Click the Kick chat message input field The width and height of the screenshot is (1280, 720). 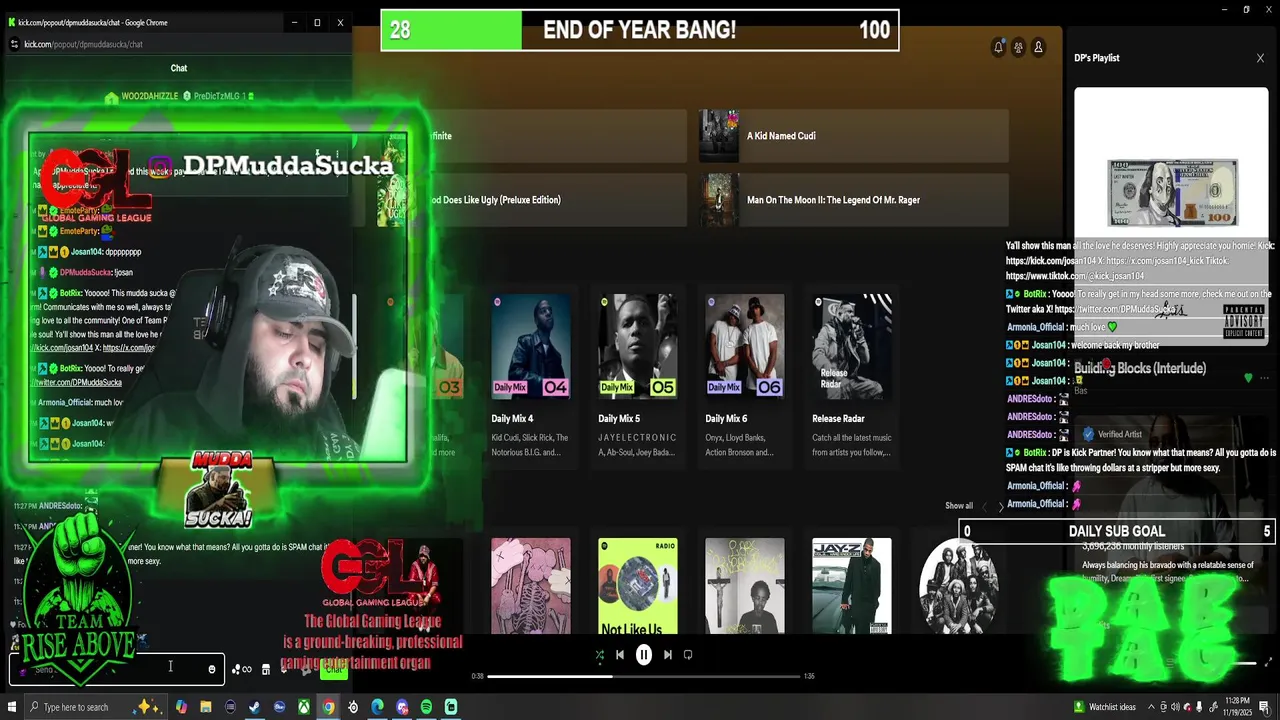click(117, 669)
